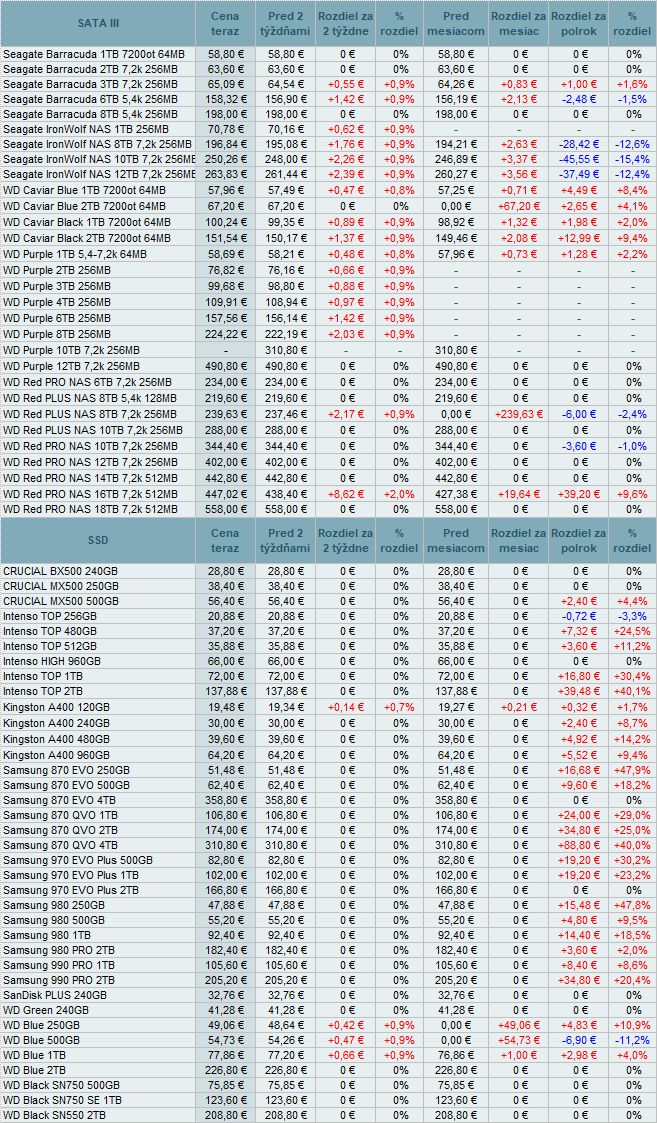This screenshot has width=657, height=1123.
Task: Select Kingston A400 960GB row name
Action: tap(57, 756)
